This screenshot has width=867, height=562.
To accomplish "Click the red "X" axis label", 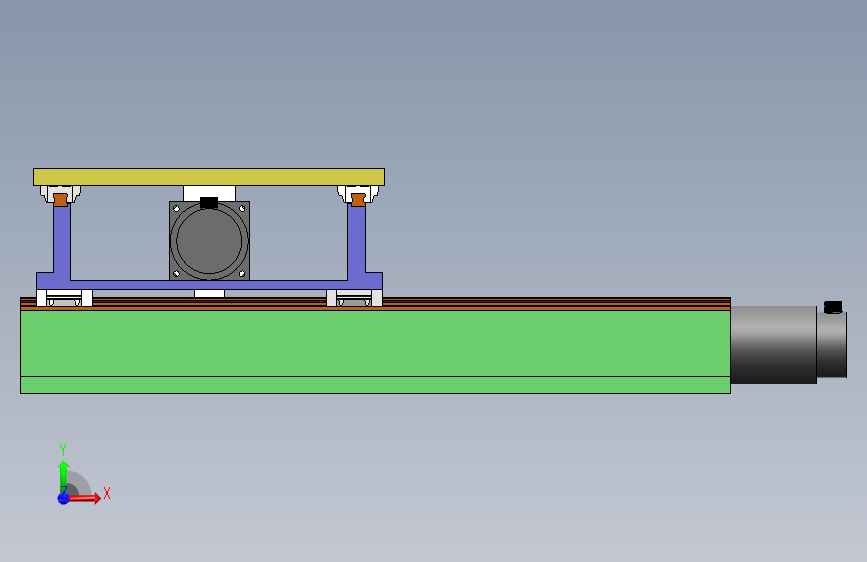I will [107, 493].
